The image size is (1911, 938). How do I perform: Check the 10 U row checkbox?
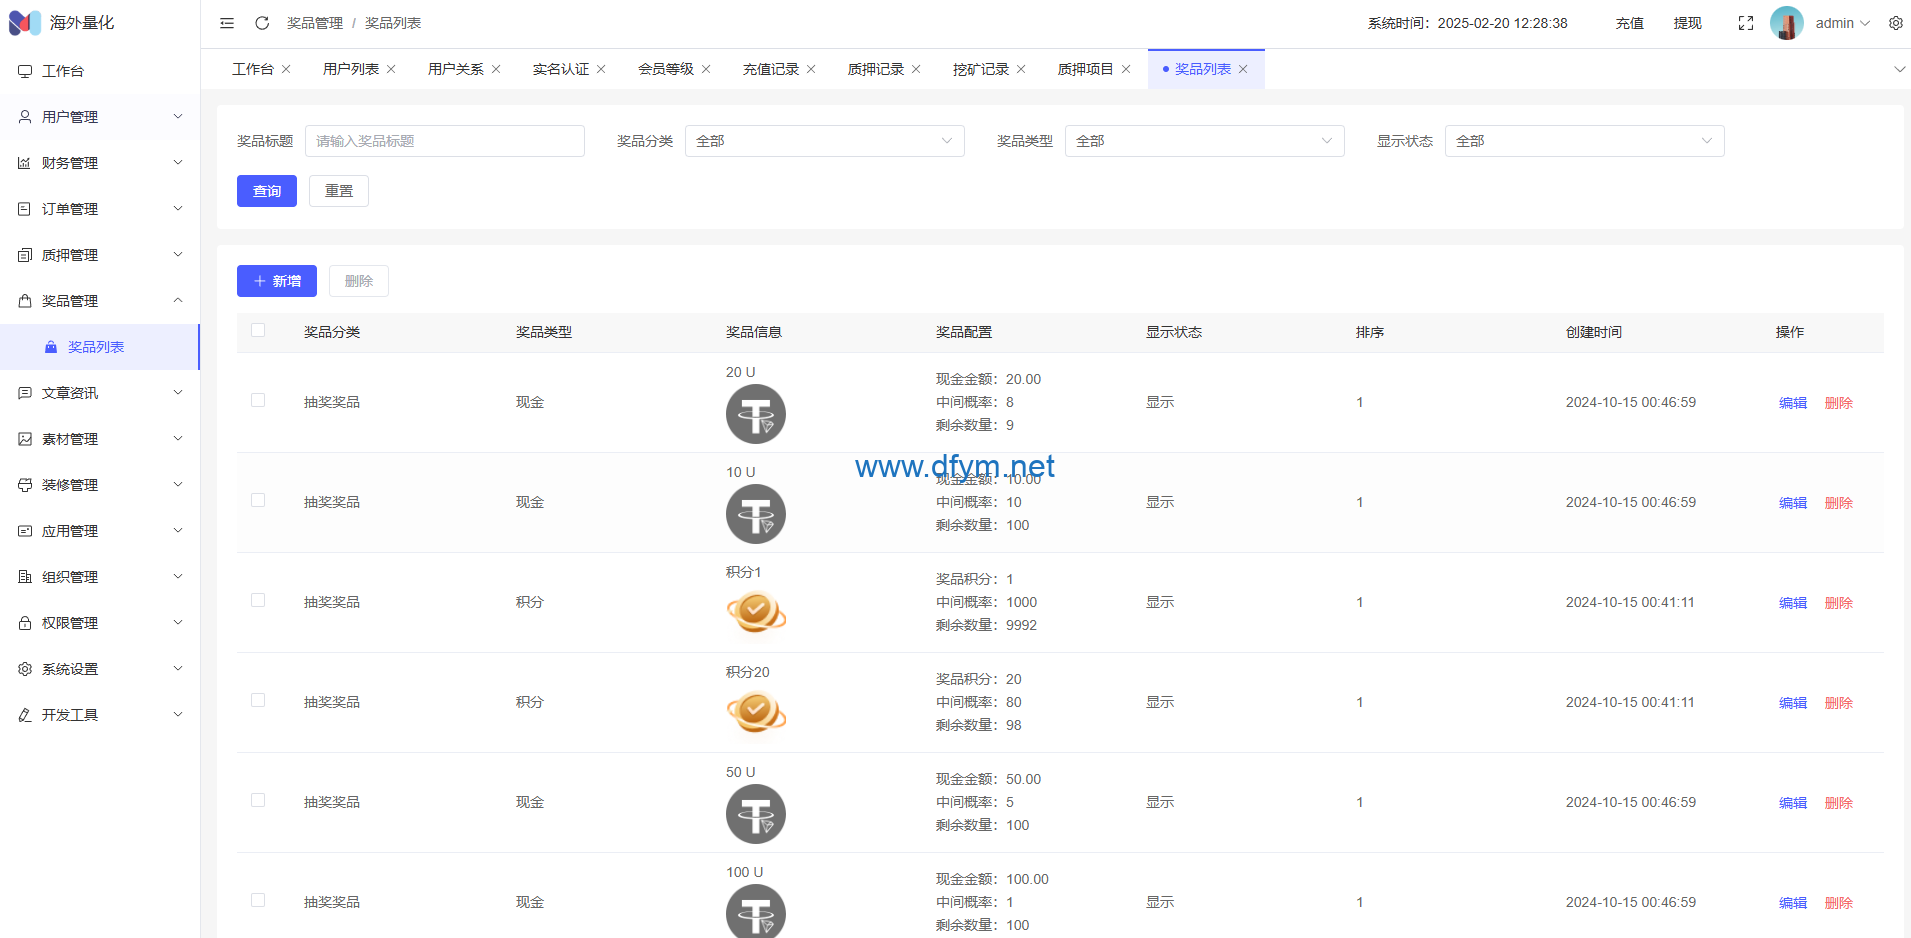pyautogui.click(x=258, y=500)
